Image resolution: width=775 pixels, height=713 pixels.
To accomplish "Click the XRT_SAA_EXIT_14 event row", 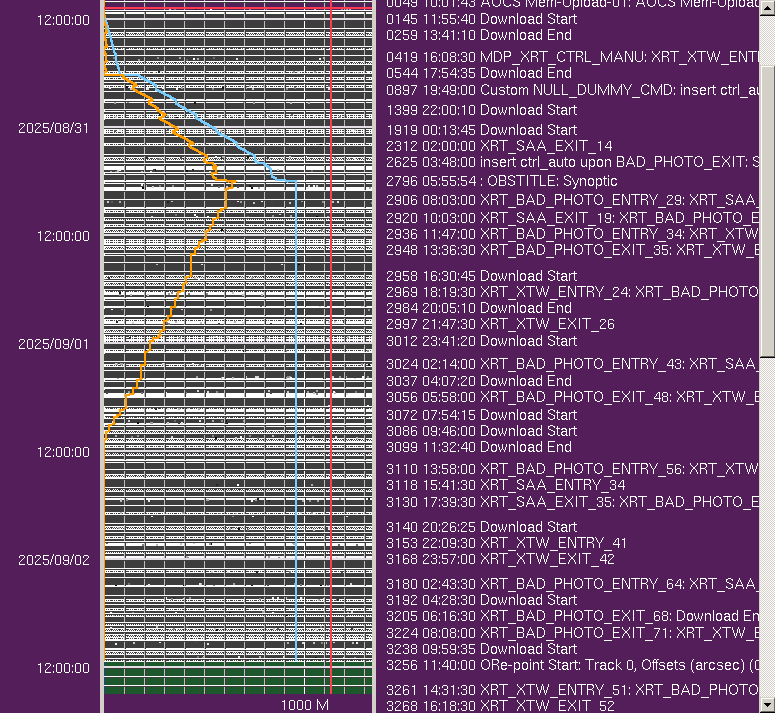I will pyautogui.click(x=499, y=146).
